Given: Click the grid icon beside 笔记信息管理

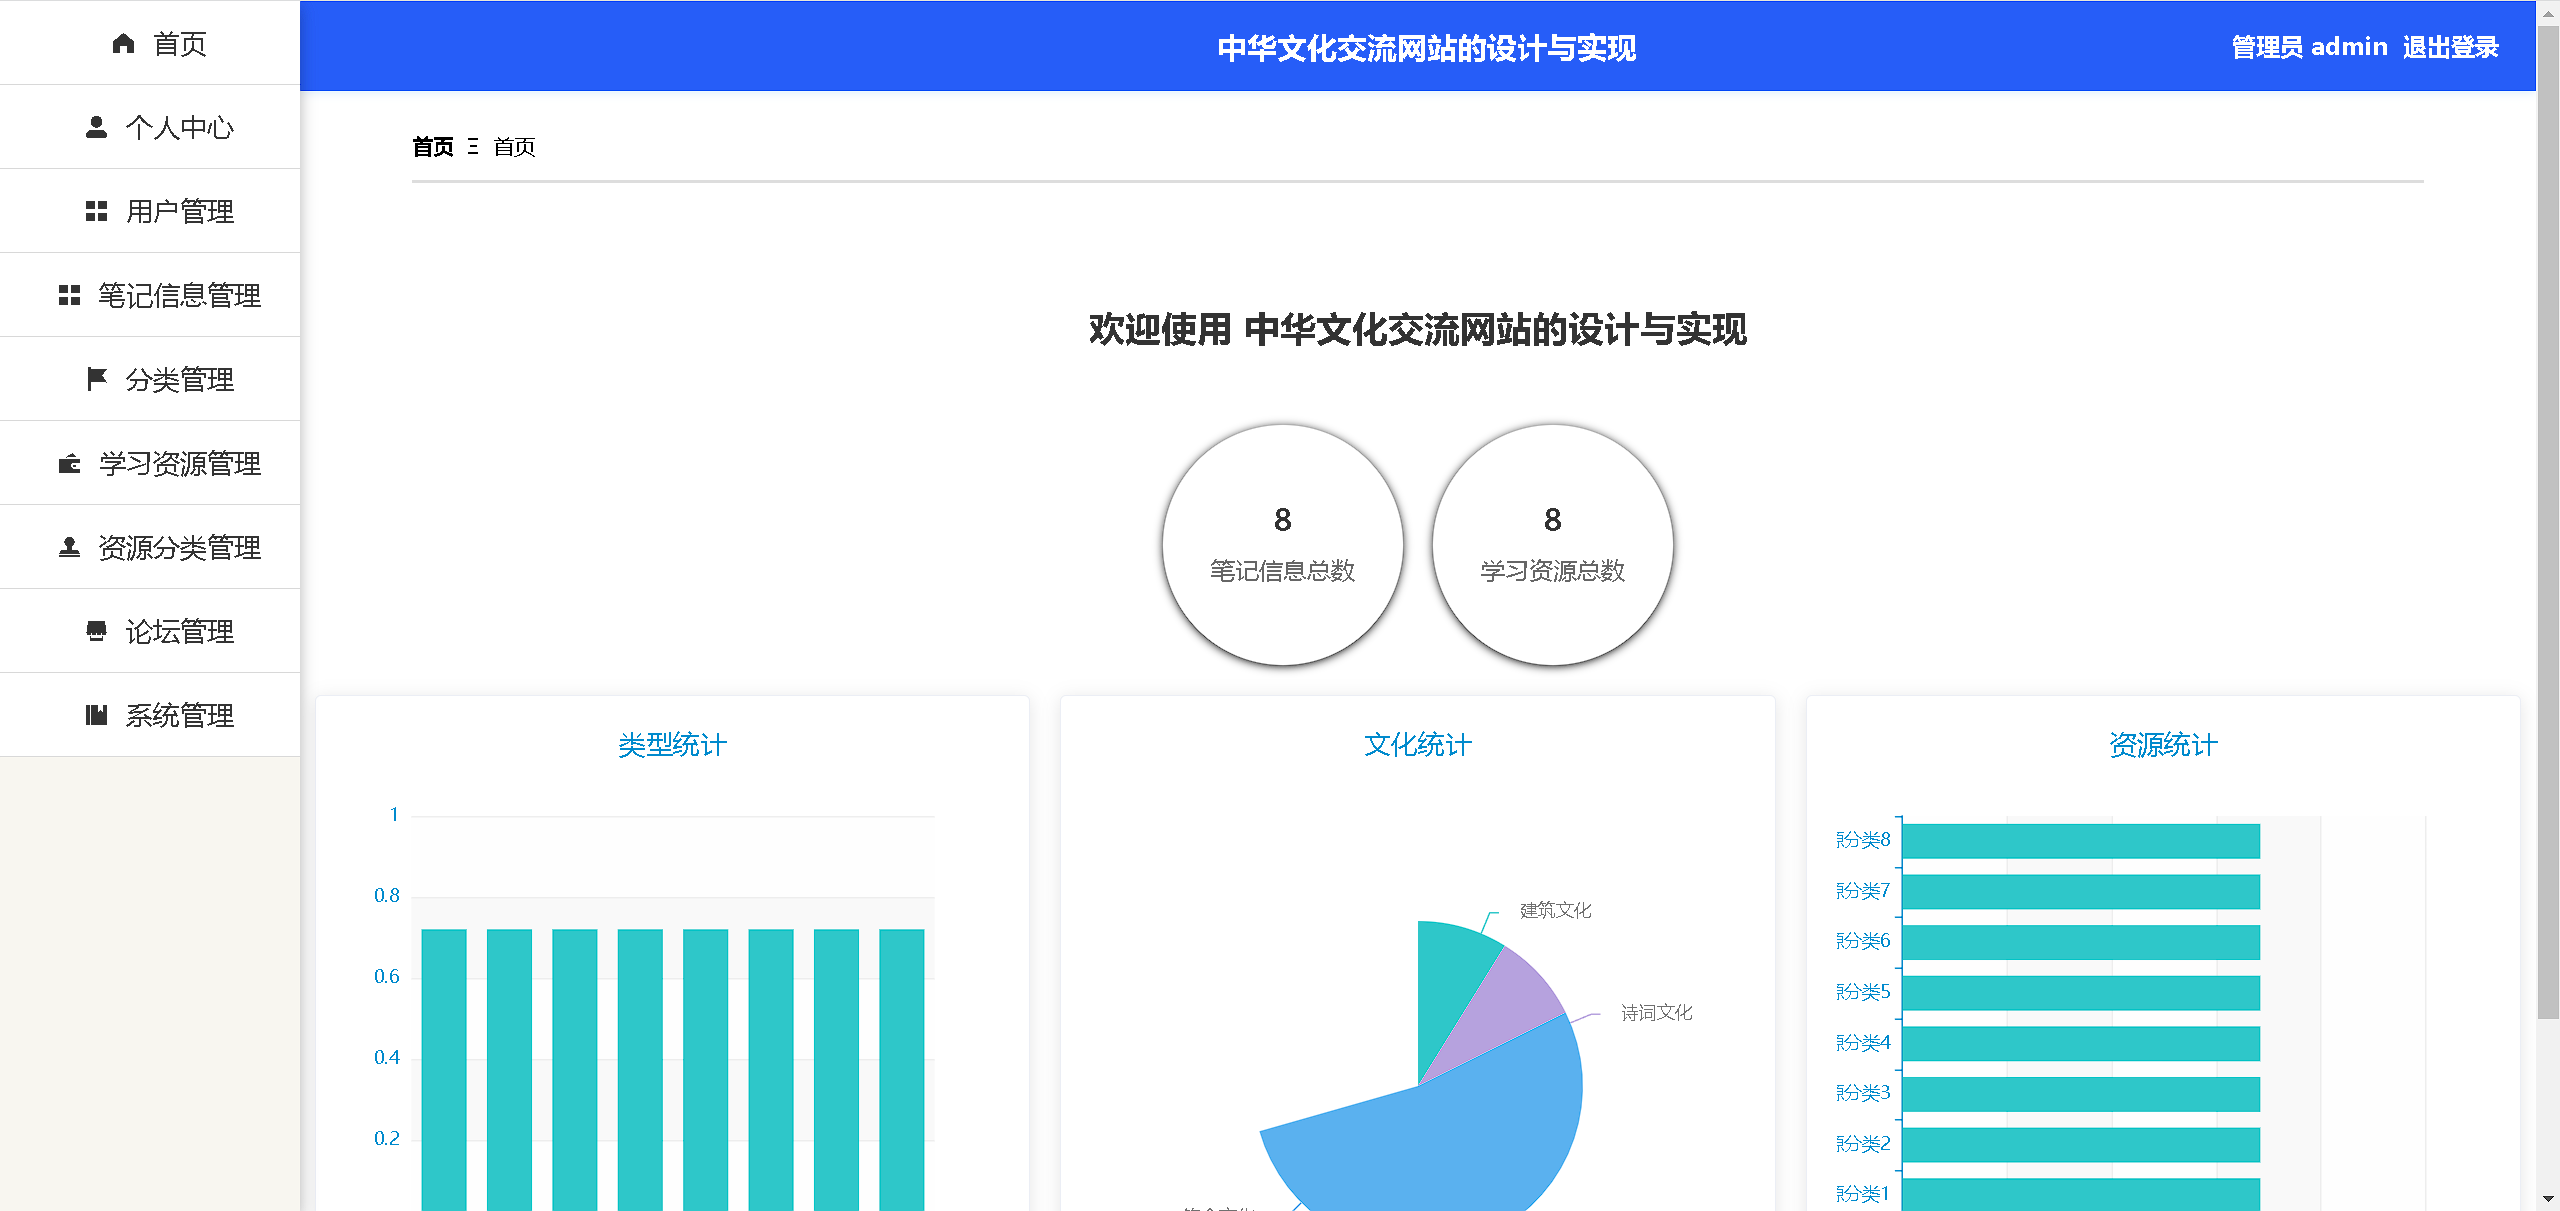Looking at the screenshot, I should (x=69, y=295).
